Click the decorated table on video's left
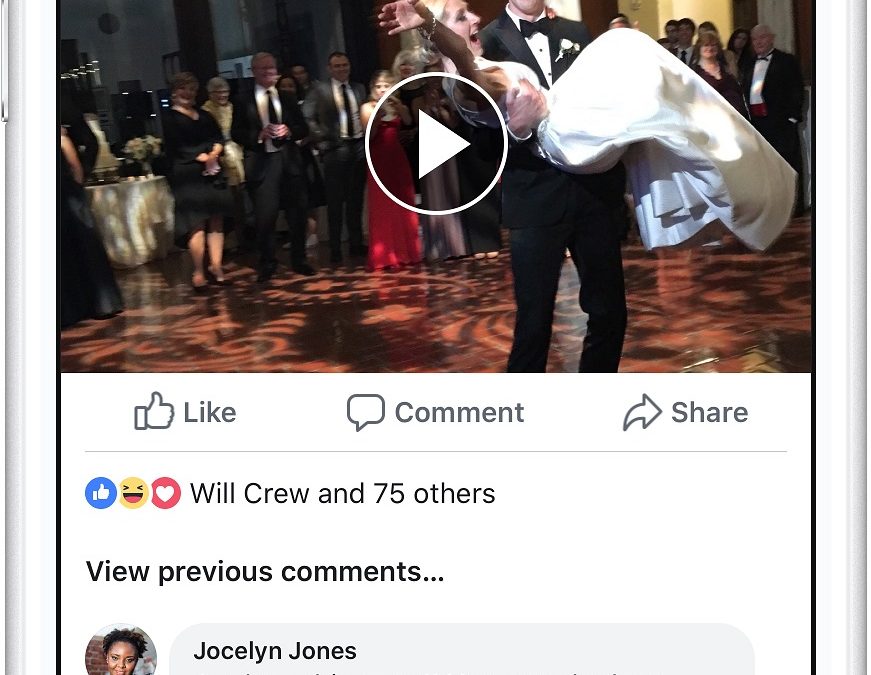The height and width of the screenshot is (675, 871). [131, 219]
